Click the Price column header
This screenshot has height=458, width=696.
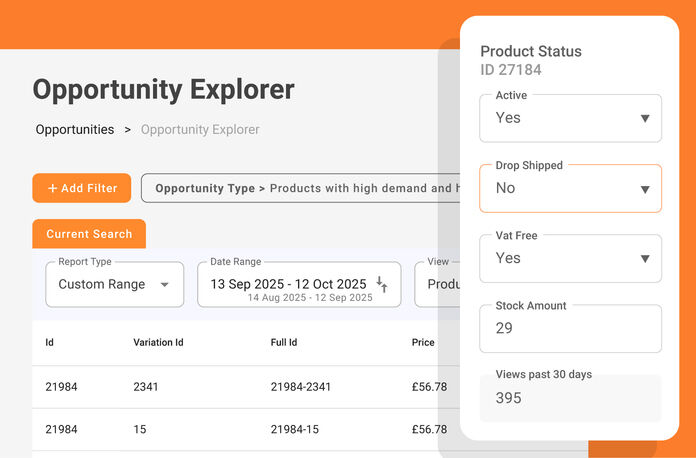(423, 343)
